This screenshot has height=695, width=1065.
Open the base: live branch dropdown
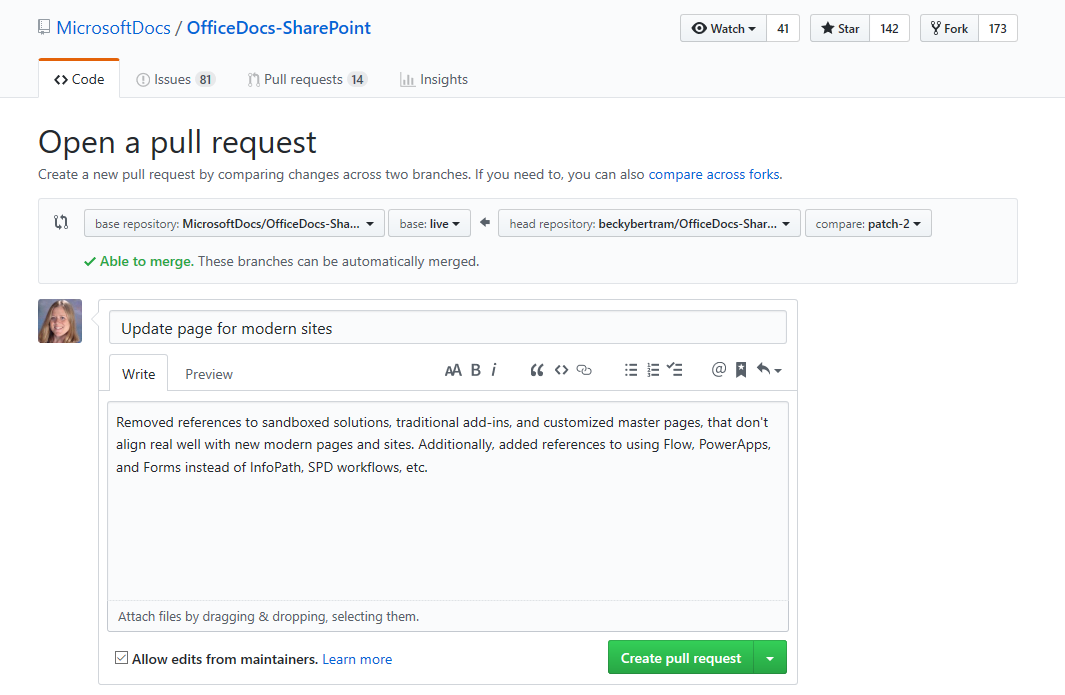tap(429, 223)
